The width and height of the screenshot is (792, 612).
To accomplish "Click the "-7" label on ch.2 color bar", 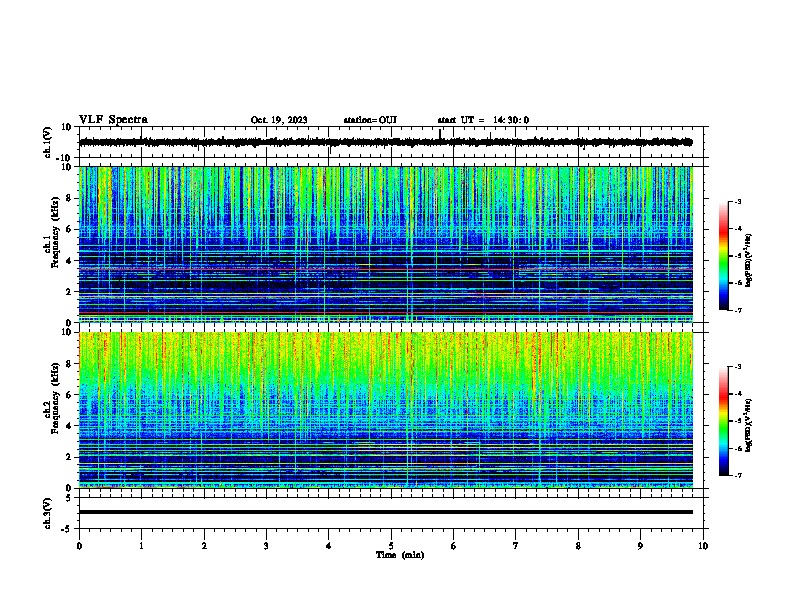I will pos(737,476).
